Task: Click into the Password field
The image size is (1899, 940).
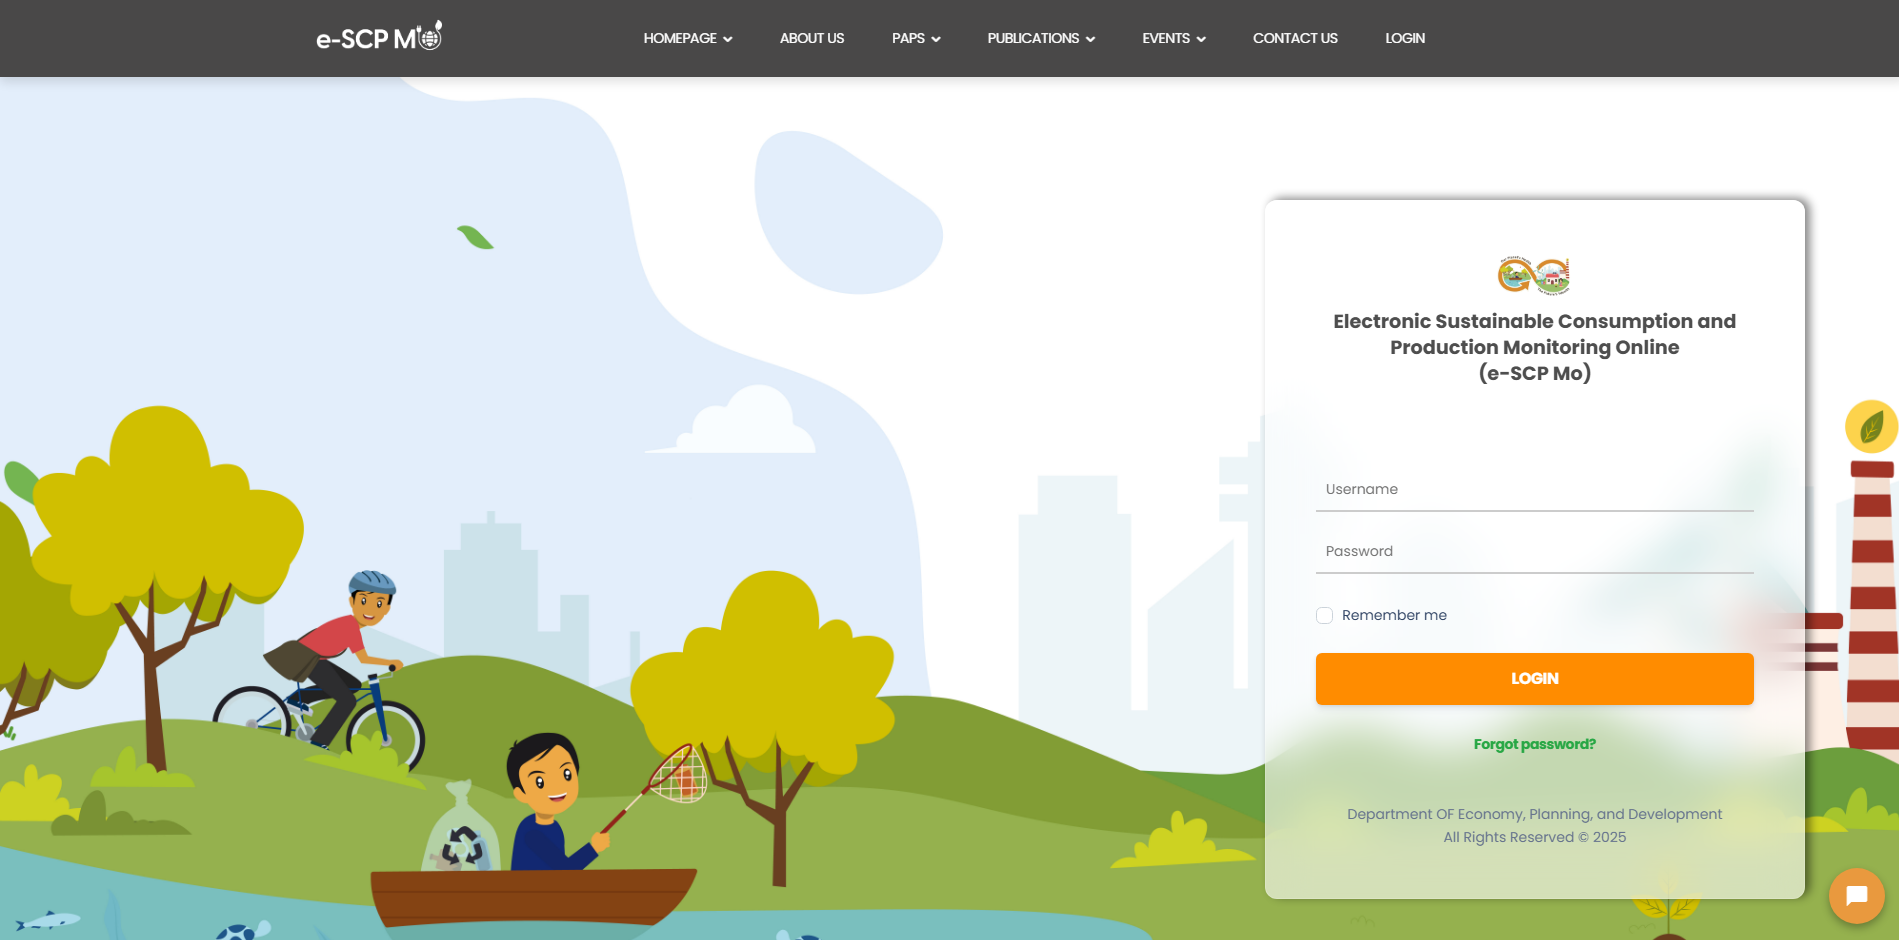Action: pos(1534,552)
